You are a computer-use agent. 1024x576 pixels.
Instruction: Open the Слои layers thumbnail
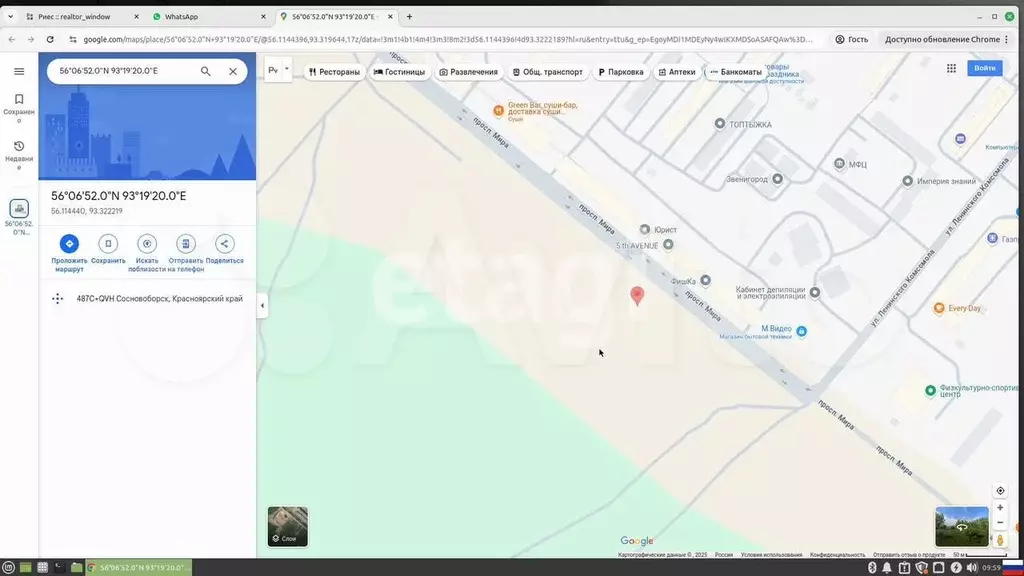point(287,526)
